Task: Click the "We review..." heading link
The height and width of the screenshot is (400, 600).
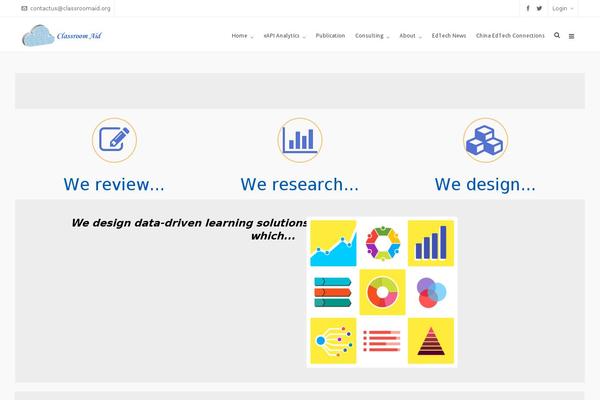Action: (x=114, y=184)
